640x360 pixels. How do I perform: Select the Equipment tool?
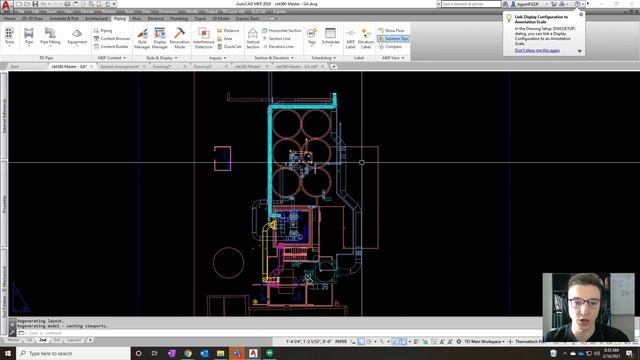pyautogui.click(x=77, y=37)
